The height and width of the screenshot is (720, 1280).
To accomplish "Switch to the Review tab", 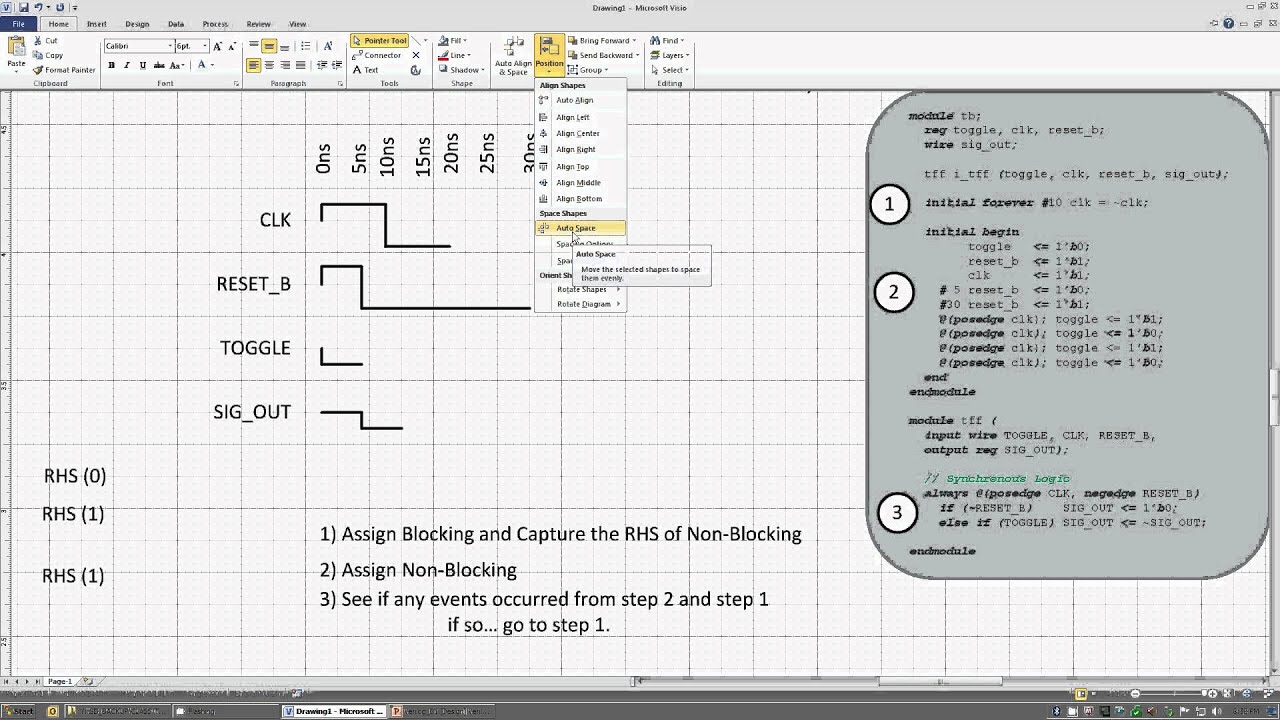I will (x=258, y=24).
